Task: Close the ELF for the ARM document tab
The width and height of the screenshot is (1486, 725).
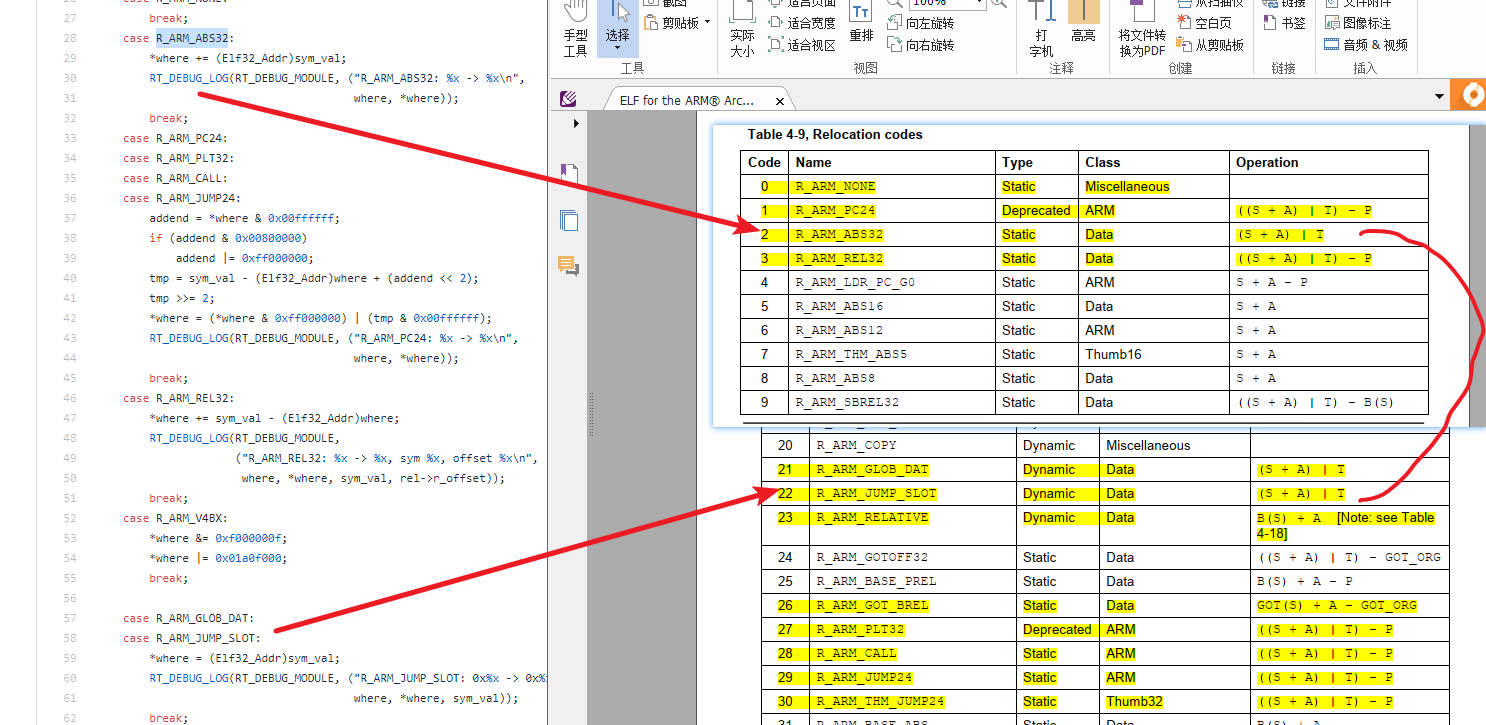Action: coord(780,101)
